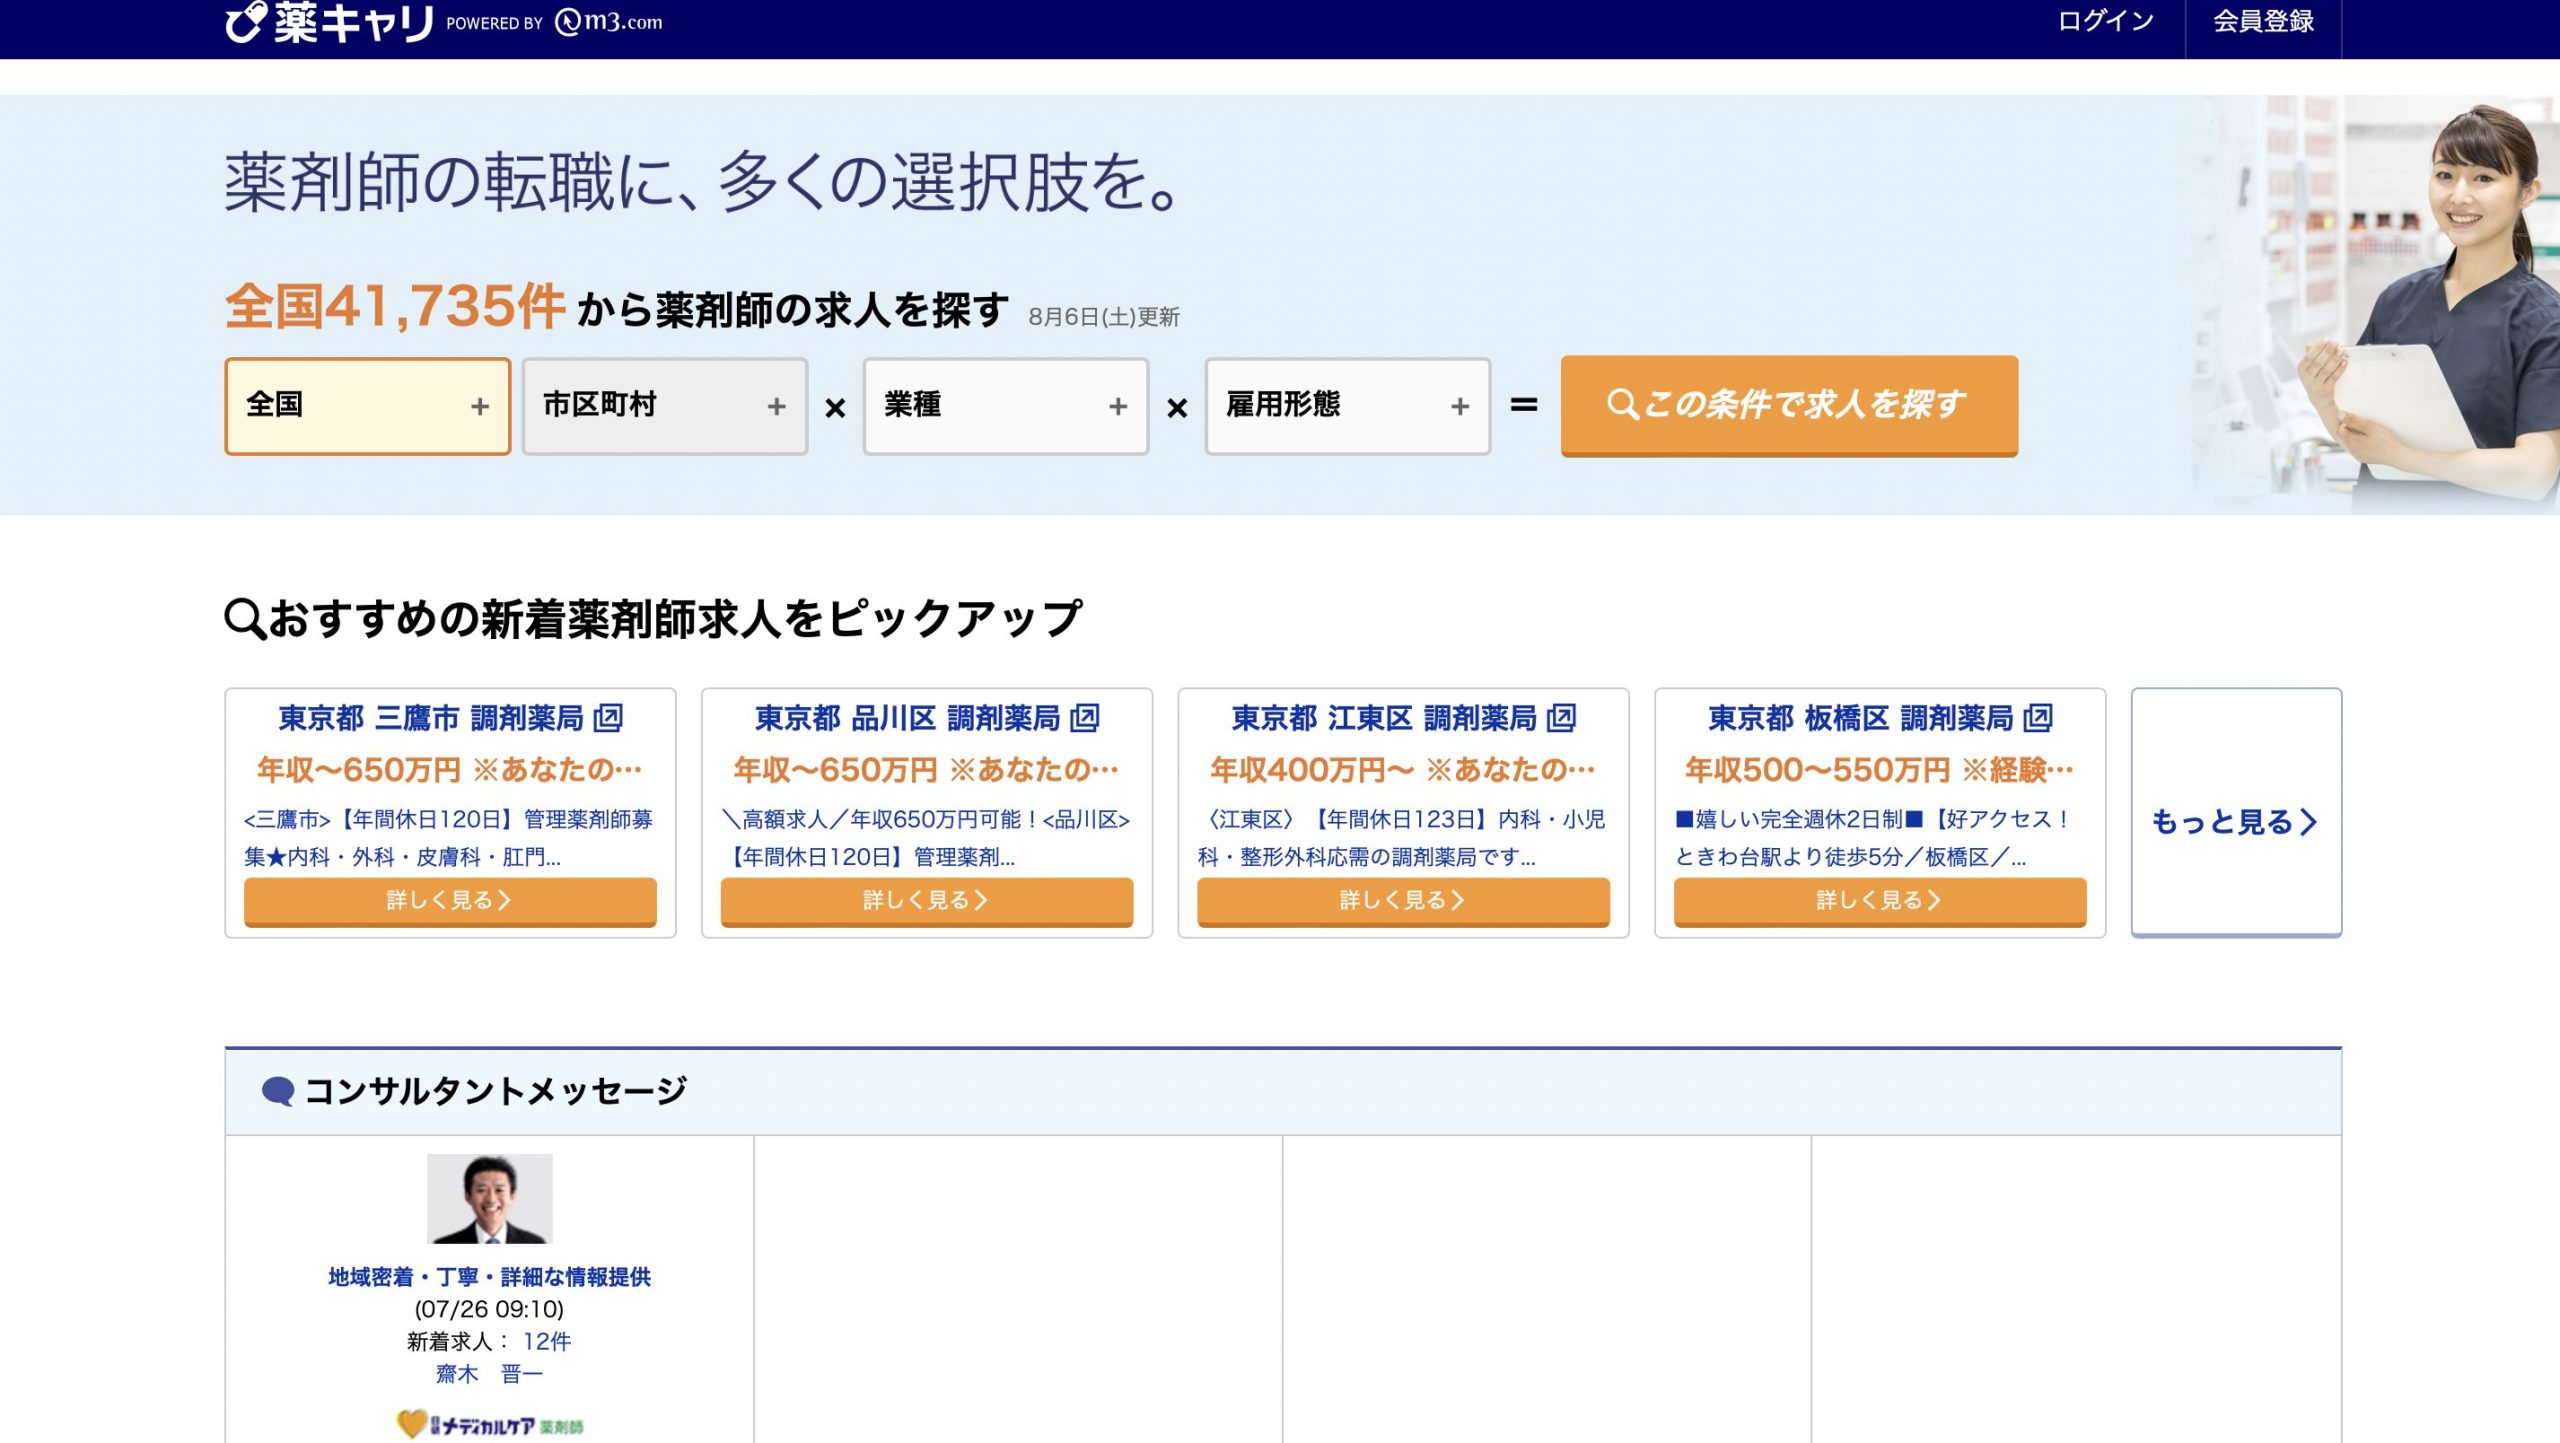The width and height of the screenshot is (2560, 1443).
Task: Open message 地域密着・丁寧・詳細な情報提供
Action: click(x=489, y=1277)
